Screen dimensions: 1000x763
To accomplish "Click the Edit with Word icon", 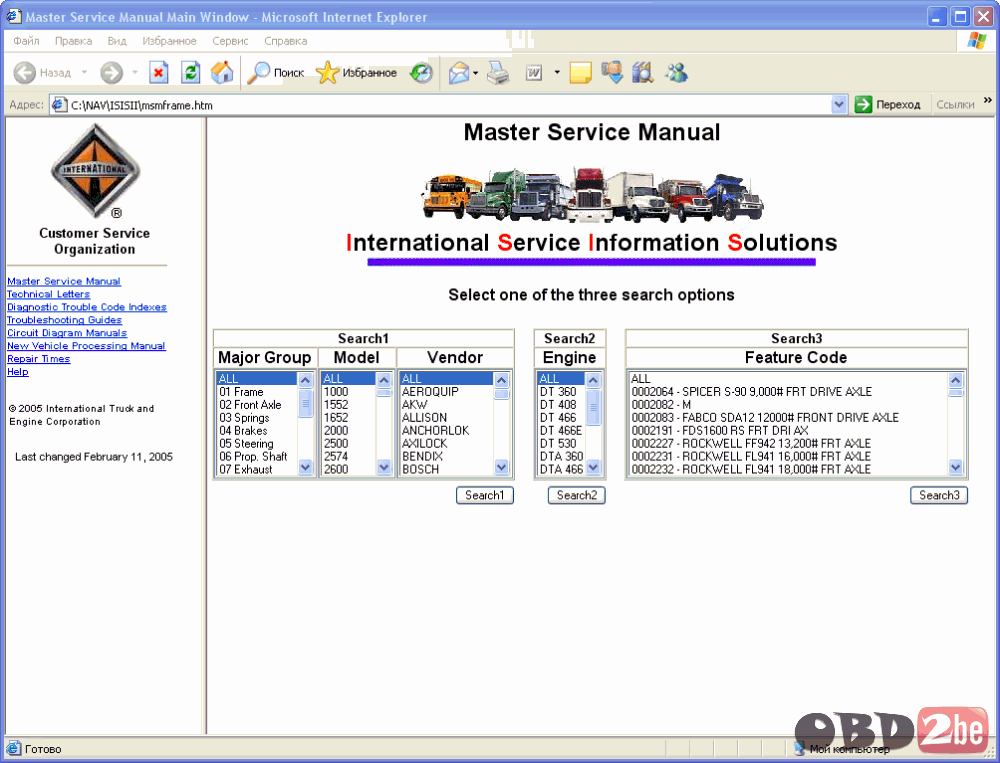I will point(534,73).
